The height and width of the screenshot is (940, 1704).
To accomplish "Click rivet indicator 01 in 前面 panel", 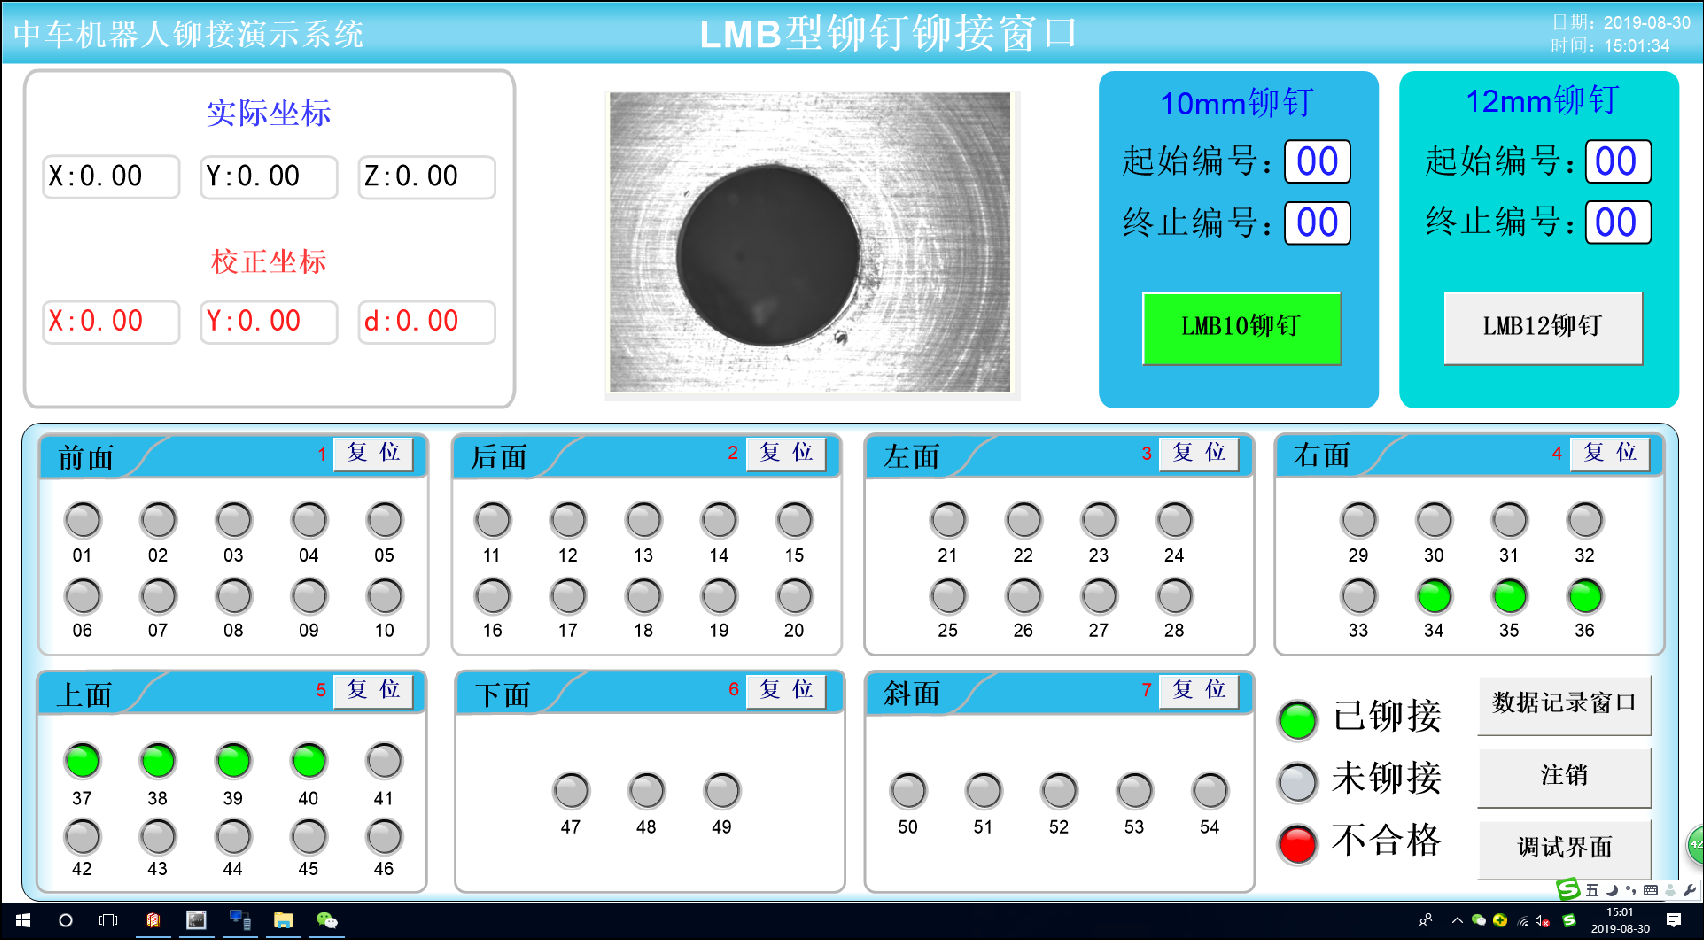I will click(x=83, y=520).
